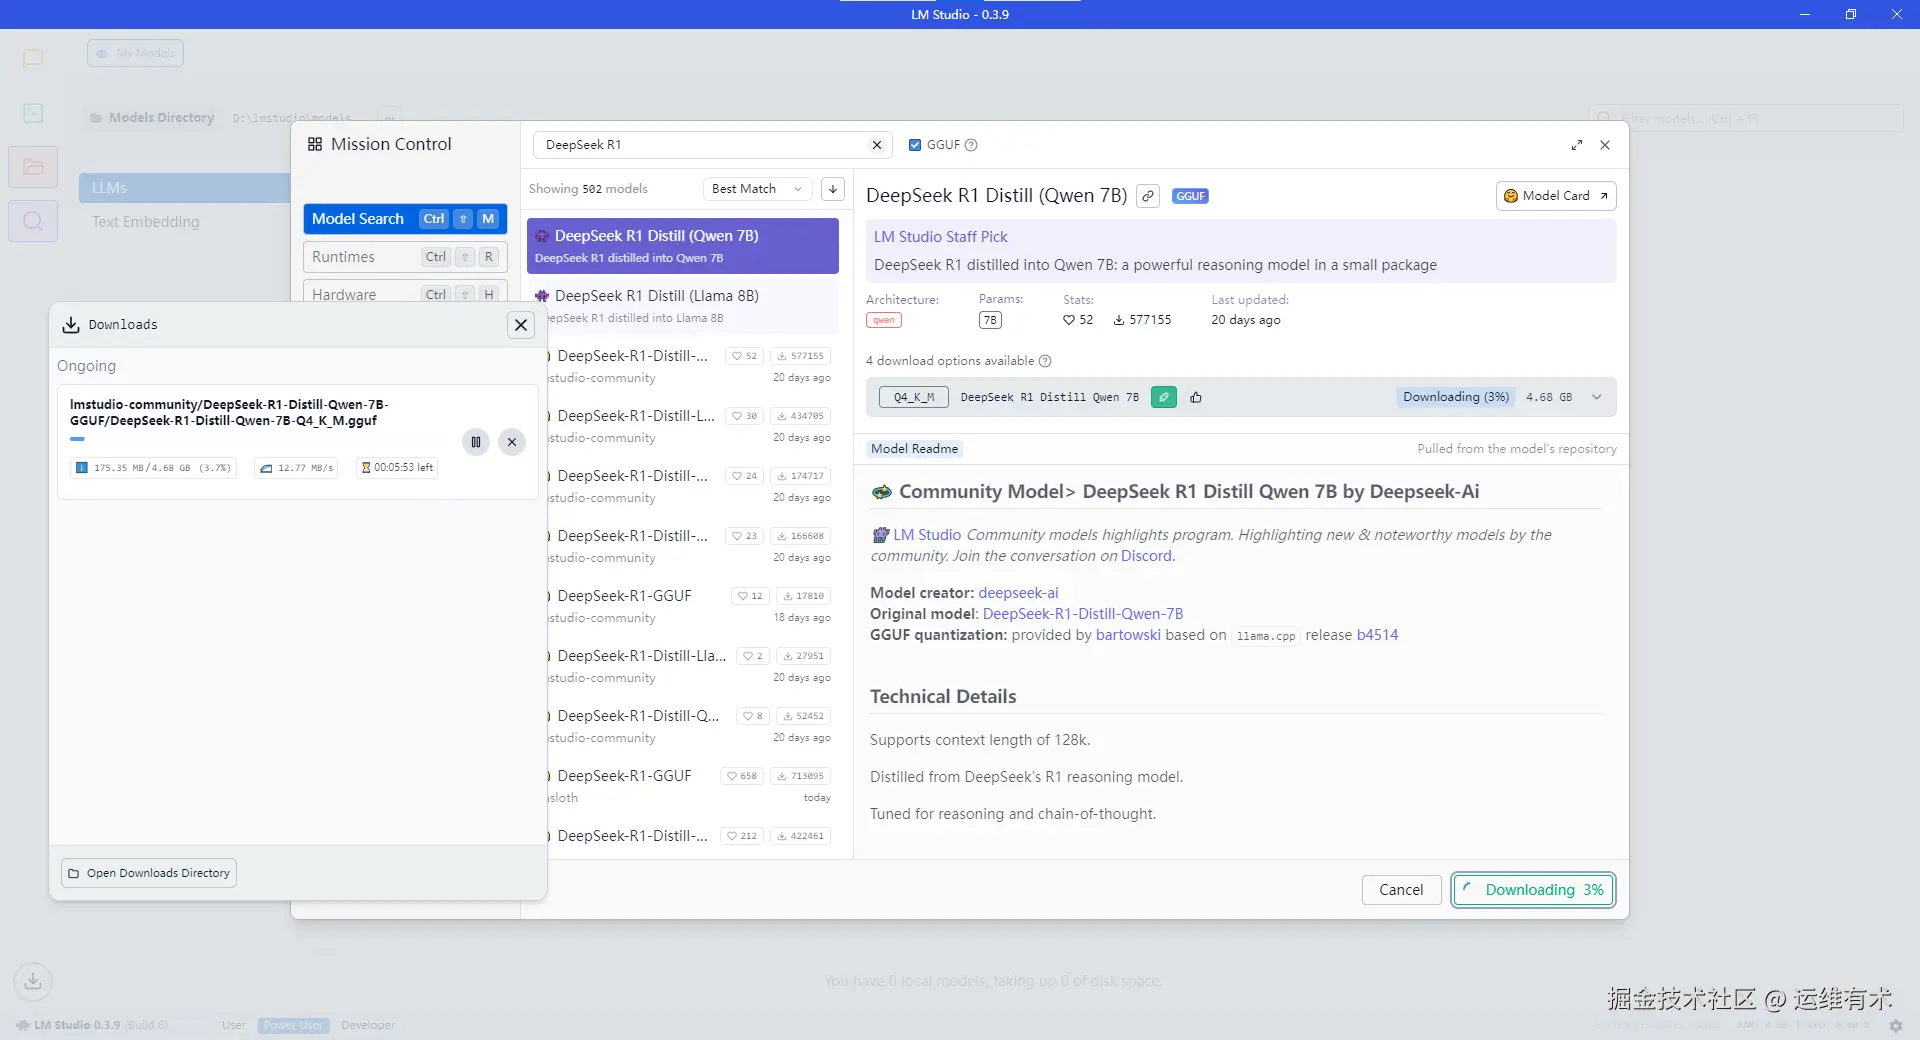Select the DeepSeek-R1-GGUF result updated today

(691, 786)
